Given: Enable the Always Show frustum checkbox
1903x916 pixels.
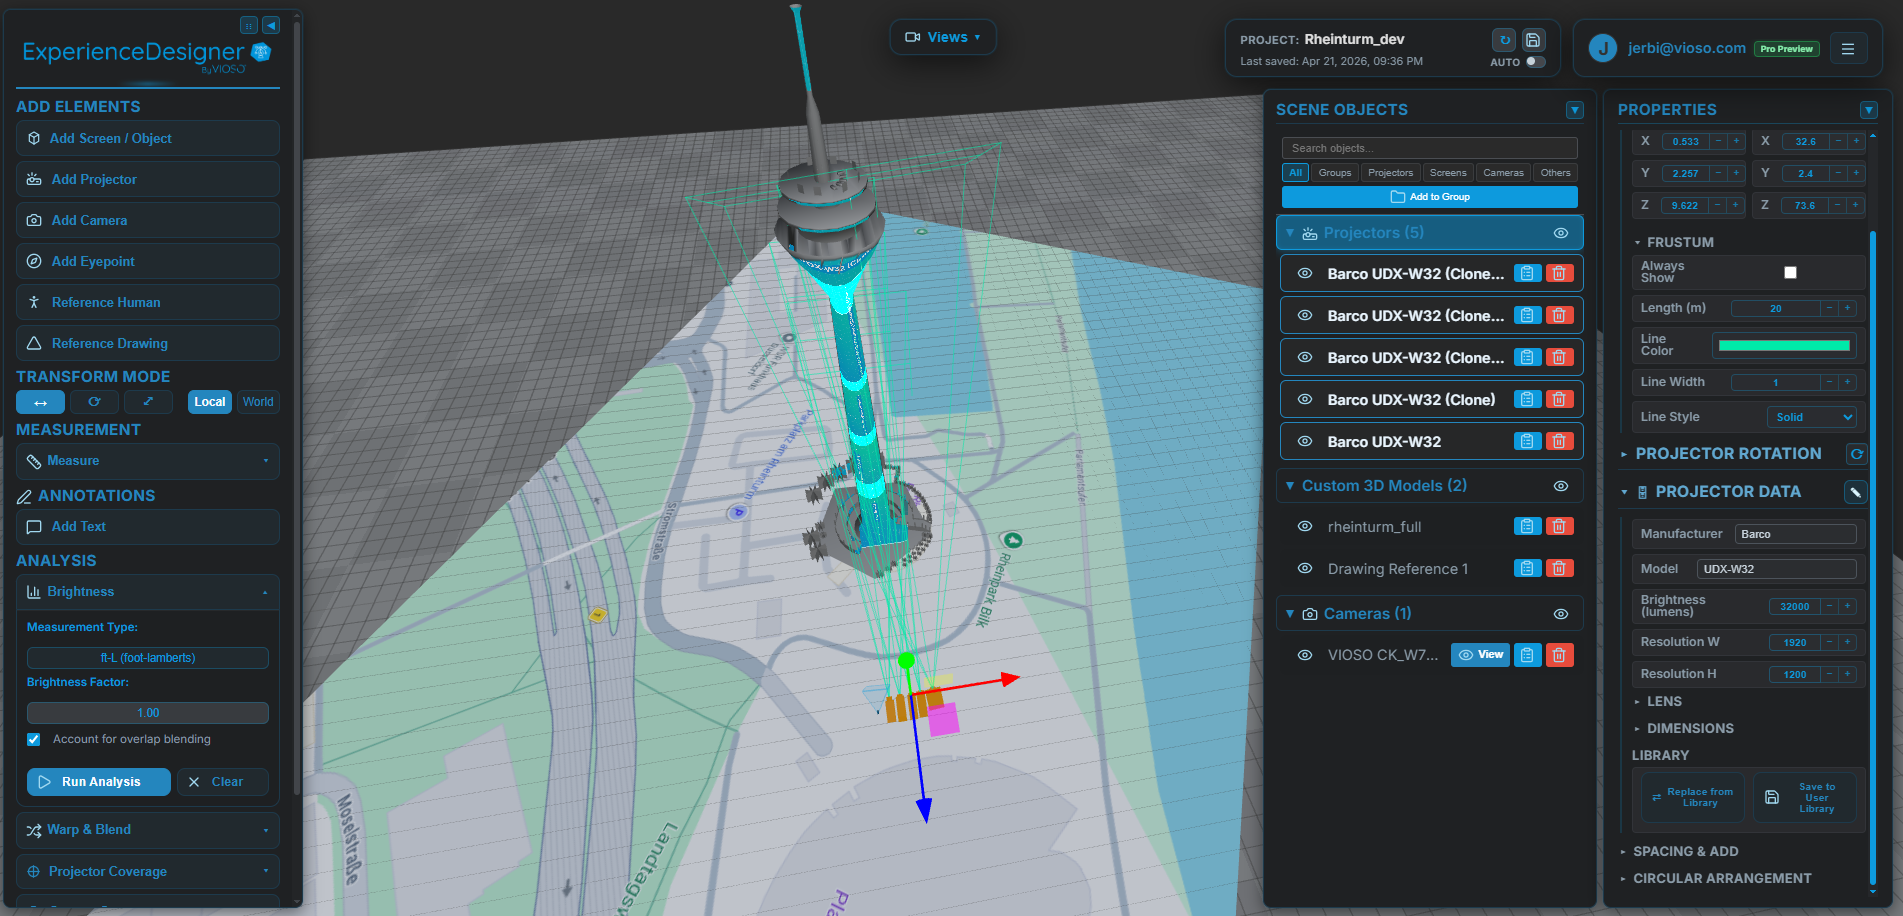Looking at the screenshot, I should point(1790,271).
